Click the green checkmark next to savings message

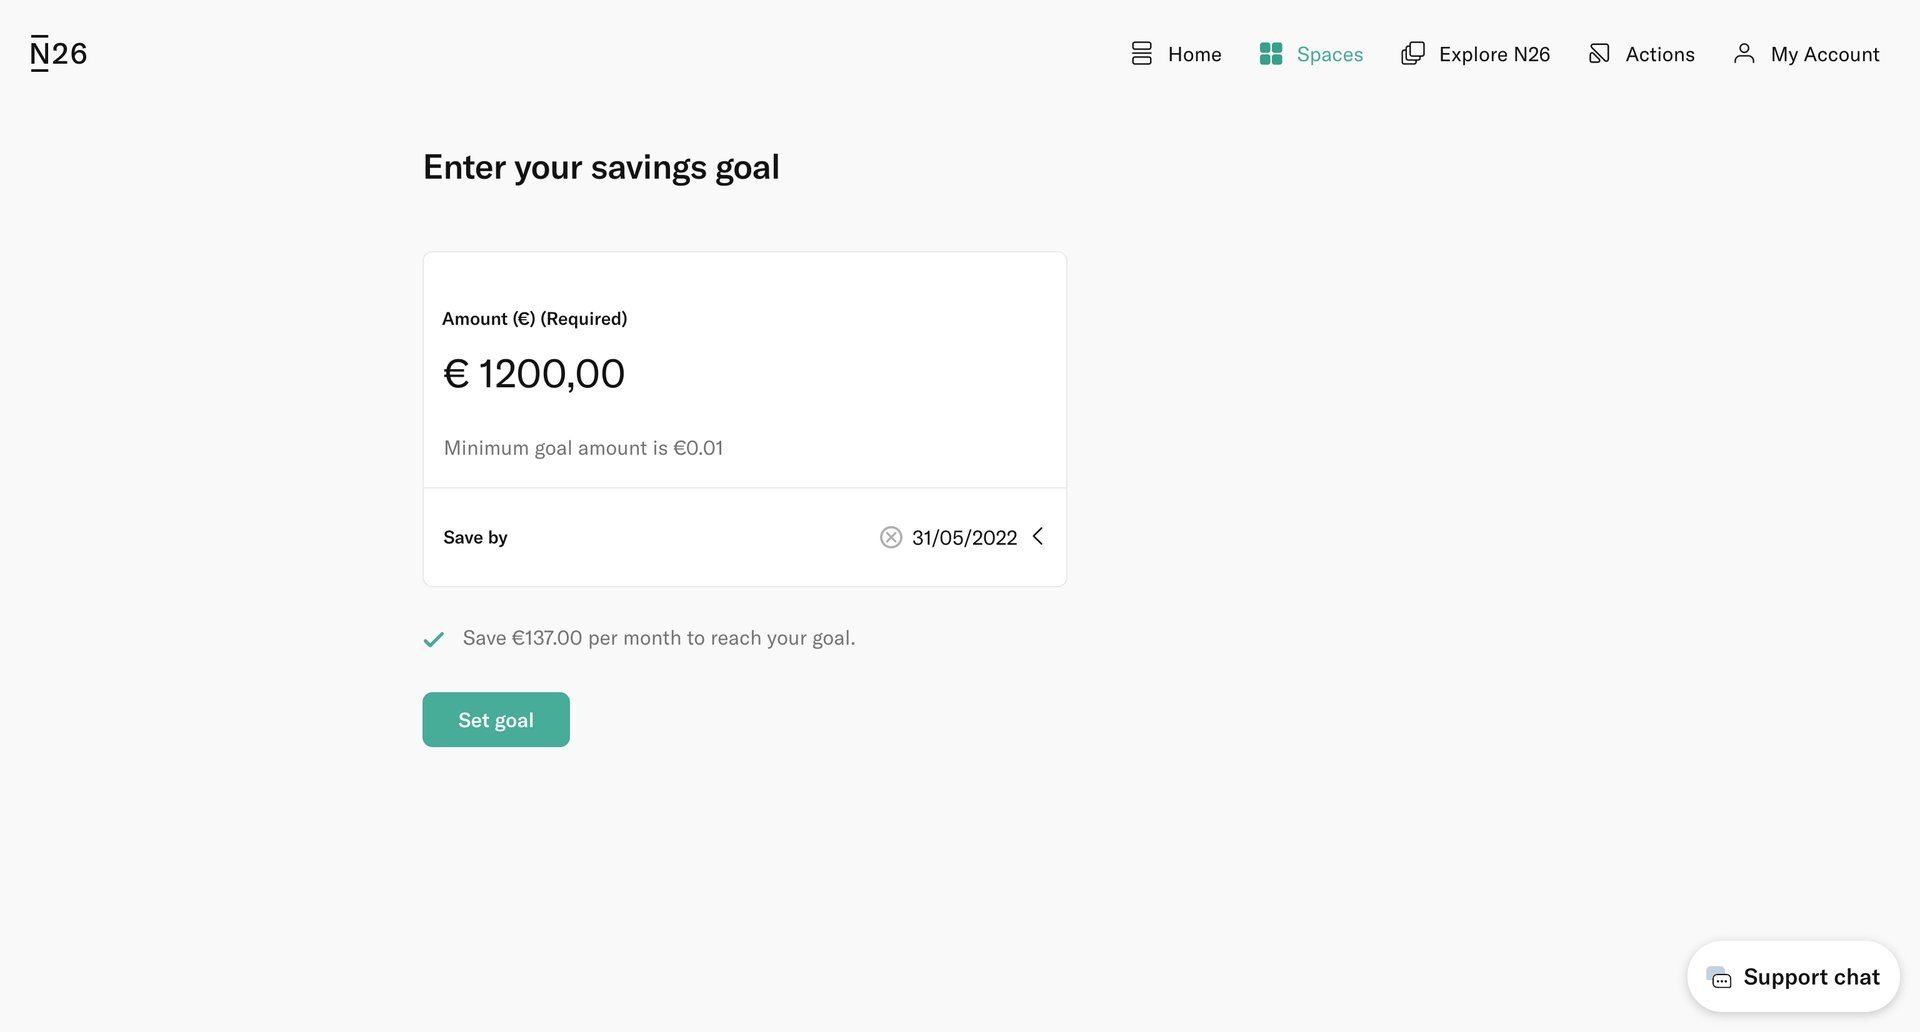433,638
